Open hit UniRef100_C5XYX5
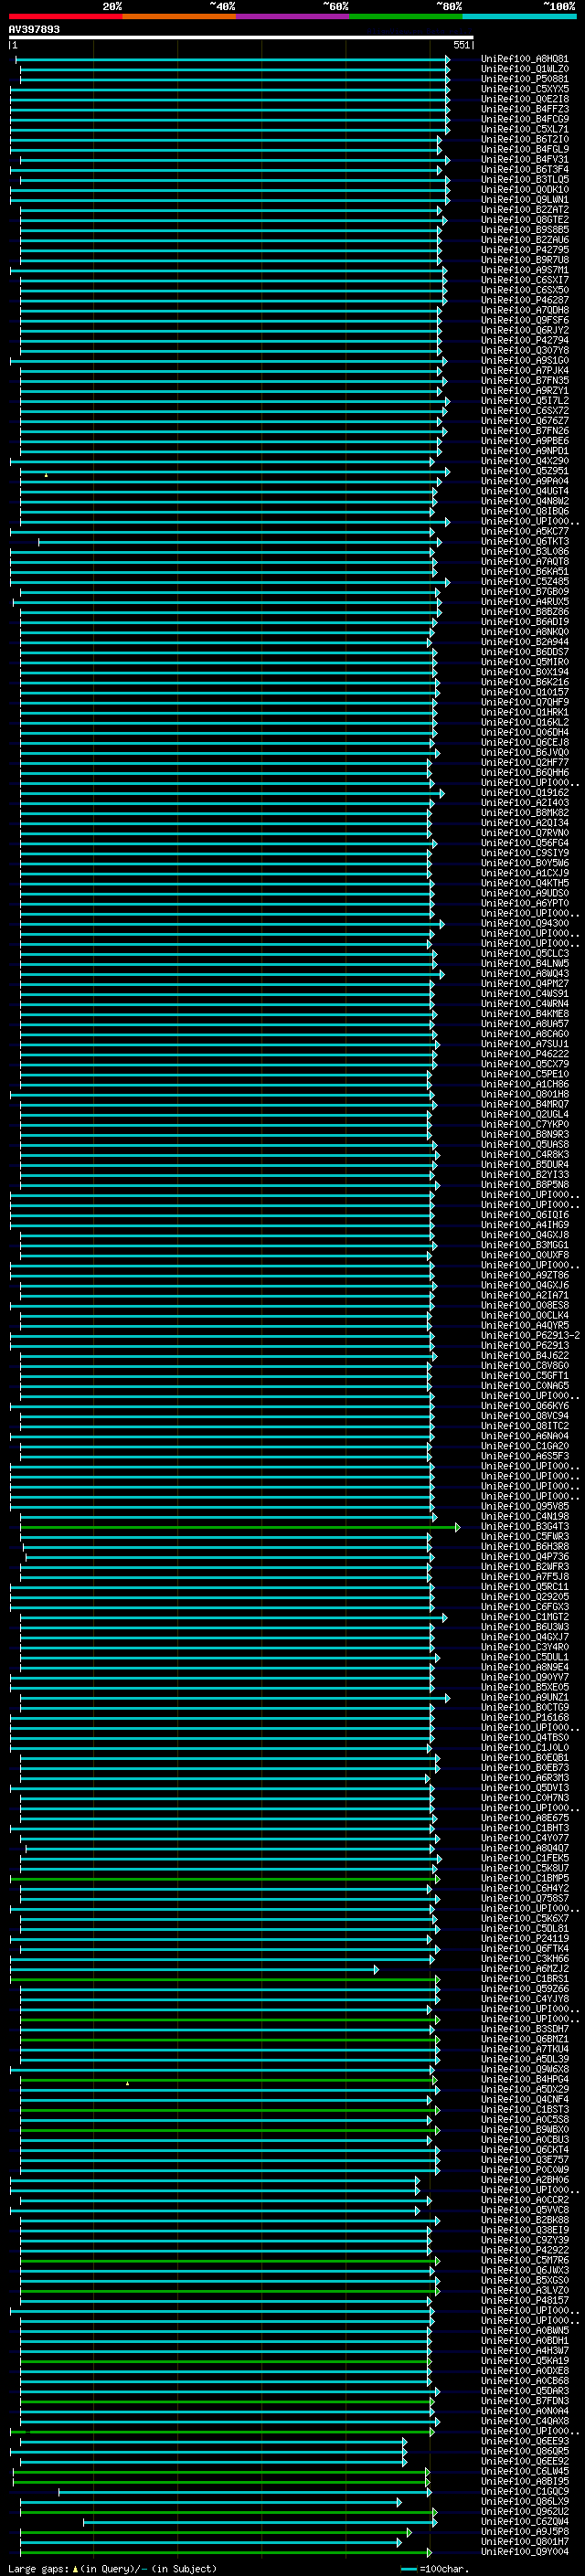Viewport: 585px width, 2576px height. tap(524, 89)
